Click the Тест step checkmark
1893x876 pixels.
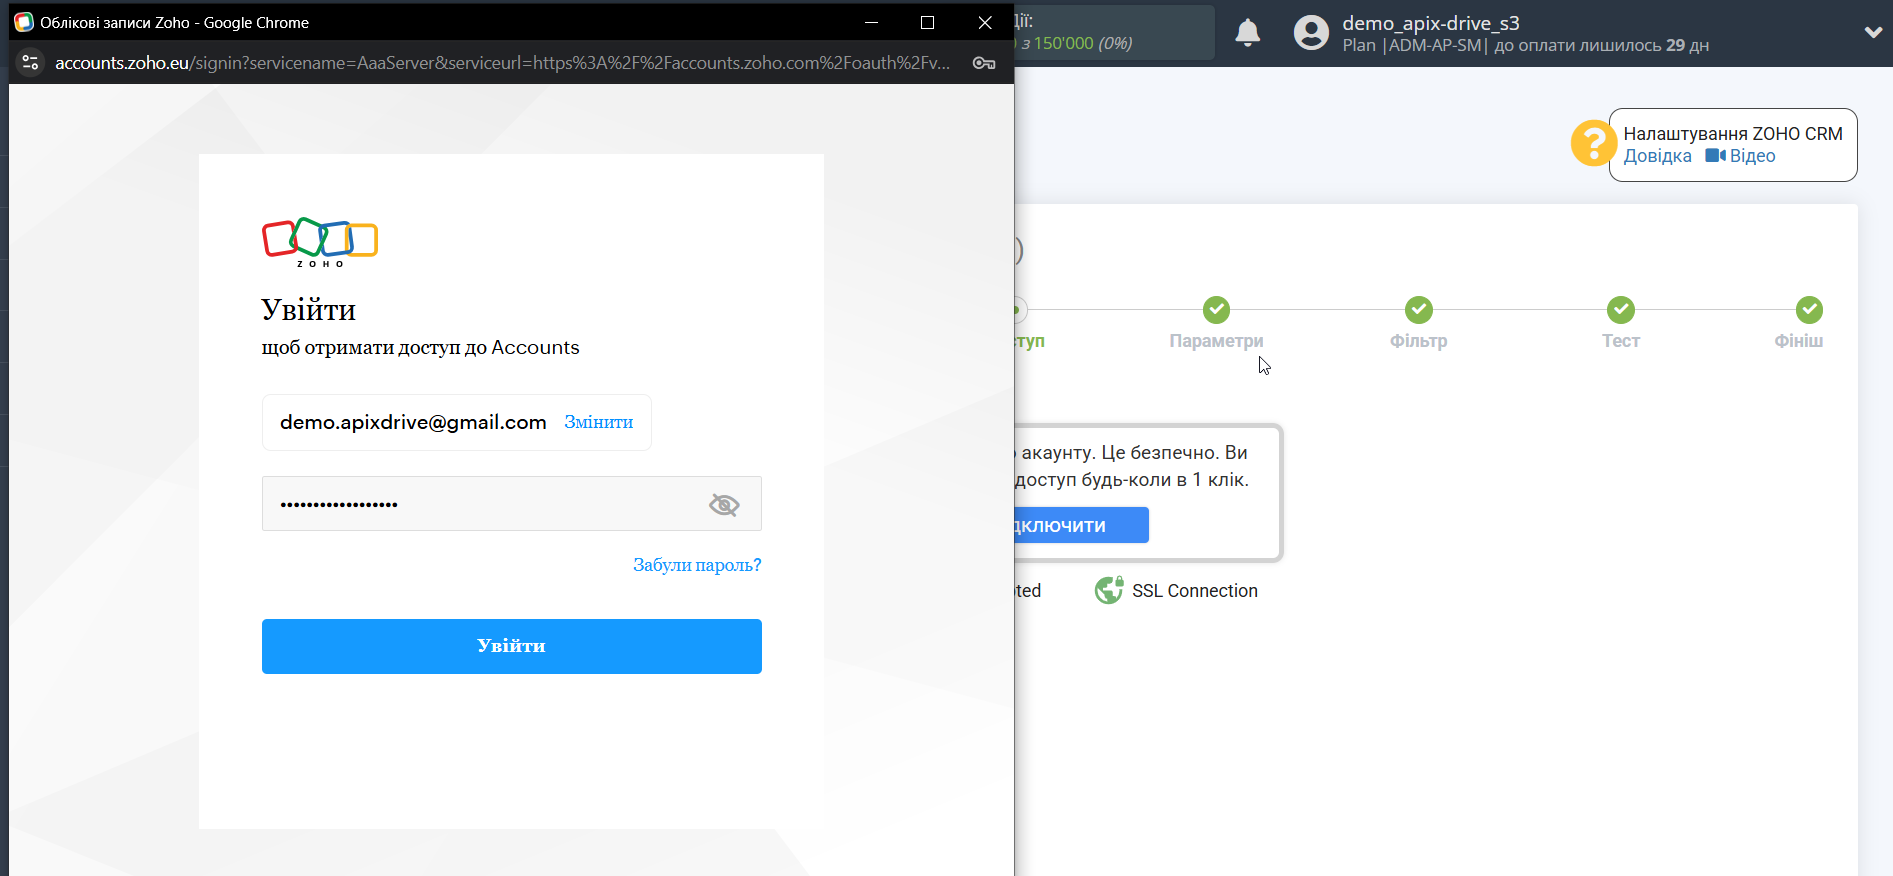coord(1620,310)
